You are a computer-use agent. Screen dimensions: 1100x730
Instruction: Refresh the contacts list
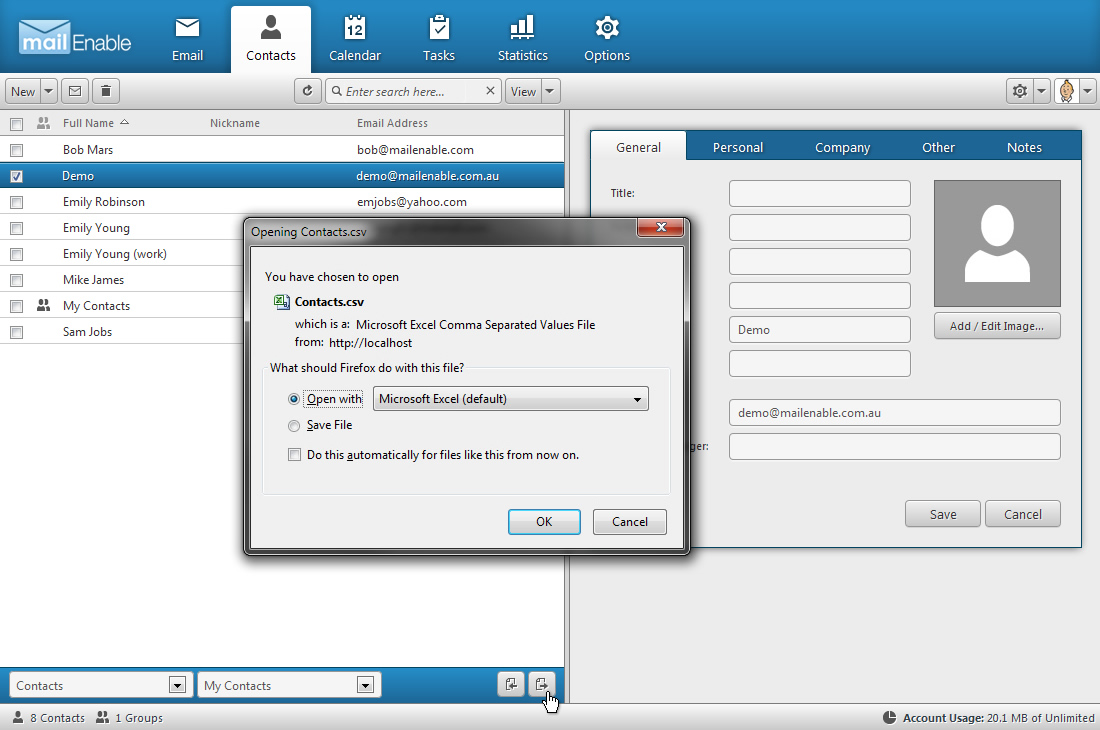(x=307, y=91)
